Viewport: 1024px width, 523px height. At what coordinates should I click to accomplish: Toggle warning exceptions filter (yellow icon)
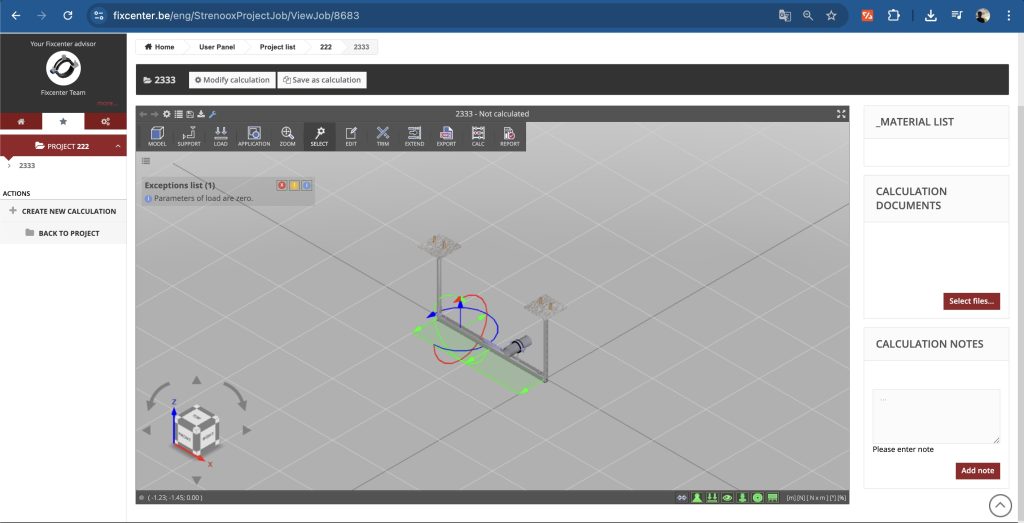[295, 185]
